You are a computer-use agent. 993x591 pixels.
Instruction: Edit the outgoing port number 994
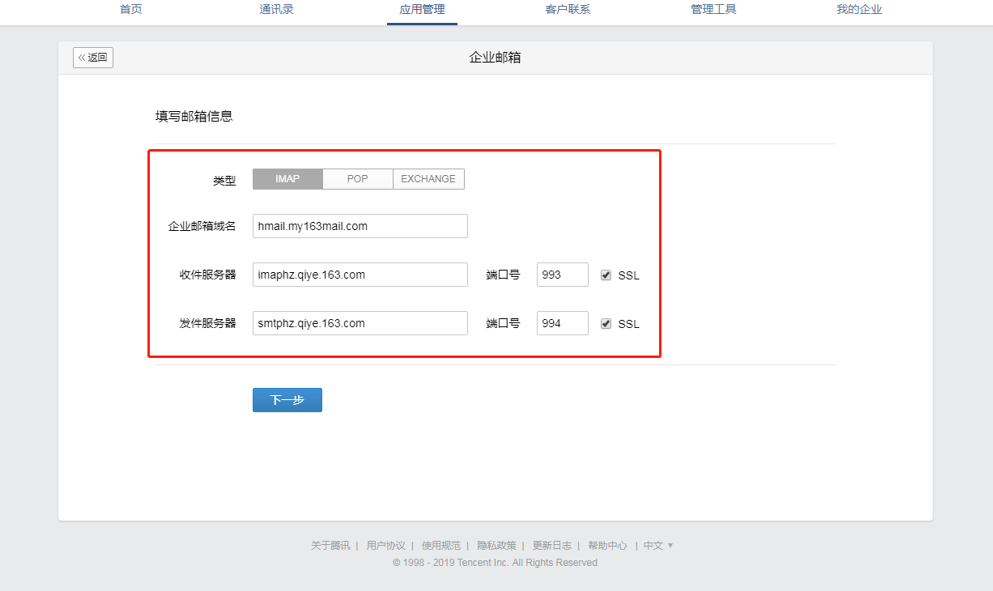pos(562,324)
